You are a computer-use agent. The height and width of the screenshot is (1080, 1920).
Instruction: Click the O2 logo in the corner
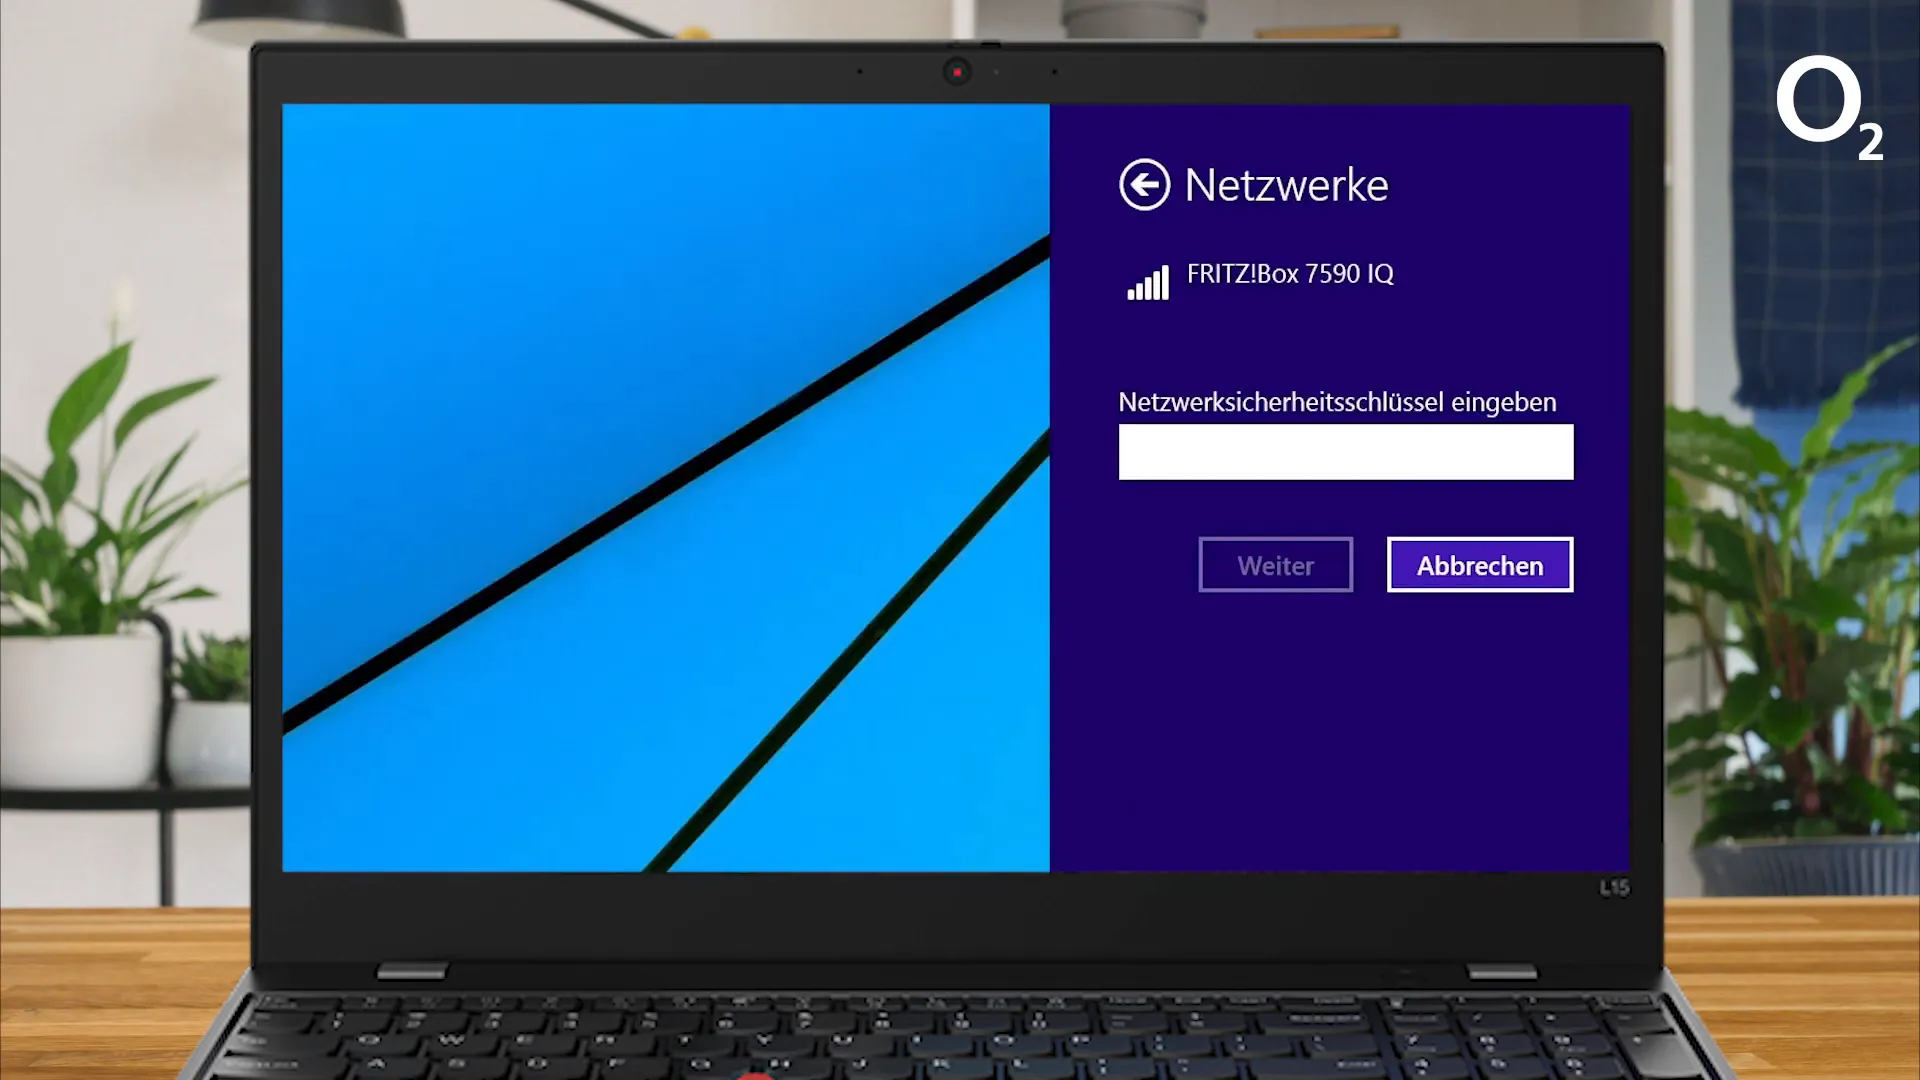pyautogui.click(x=1830, y=108)
